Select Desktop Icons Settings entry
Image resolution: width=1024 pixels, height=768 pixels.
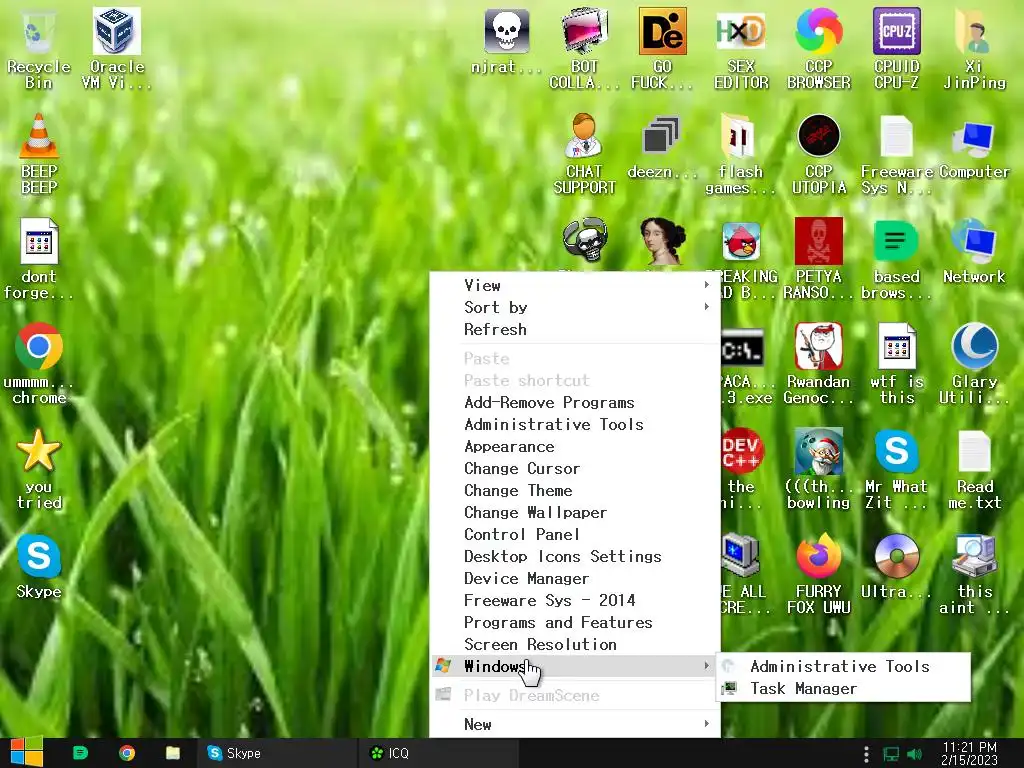point(575,556)
